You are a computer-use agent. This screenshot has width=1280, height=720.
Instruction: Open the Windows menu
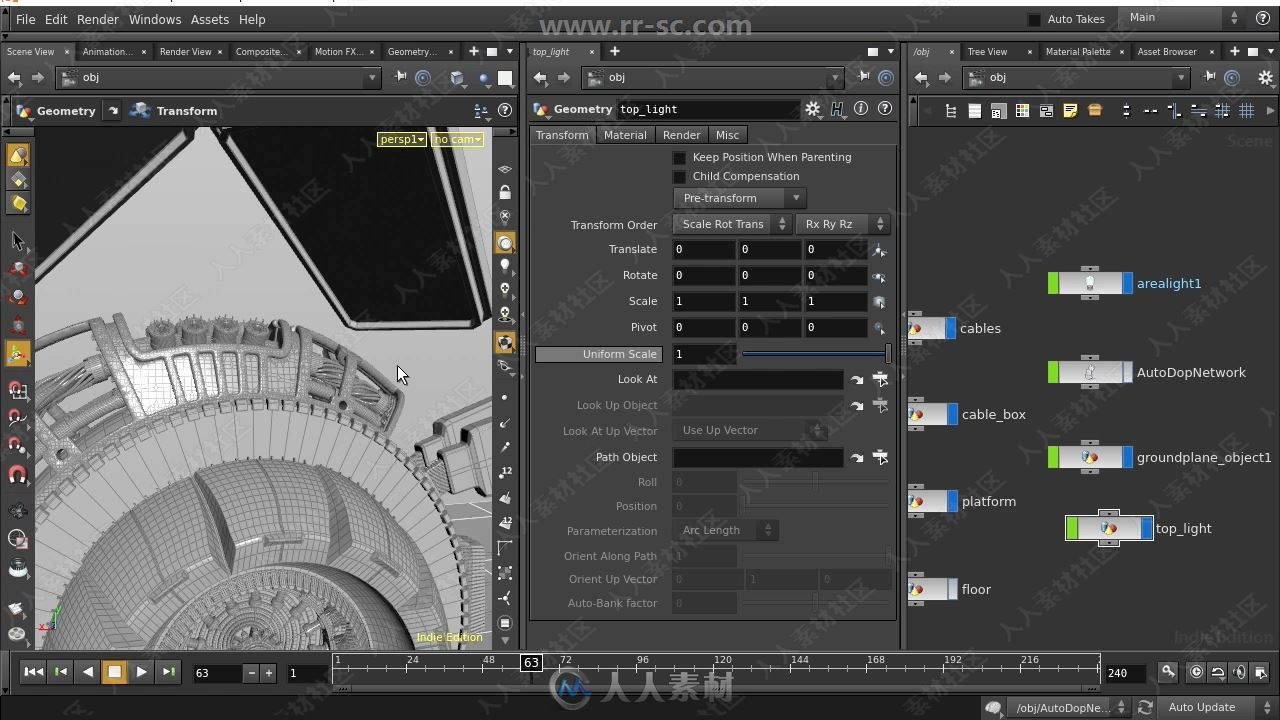(155, 19)
